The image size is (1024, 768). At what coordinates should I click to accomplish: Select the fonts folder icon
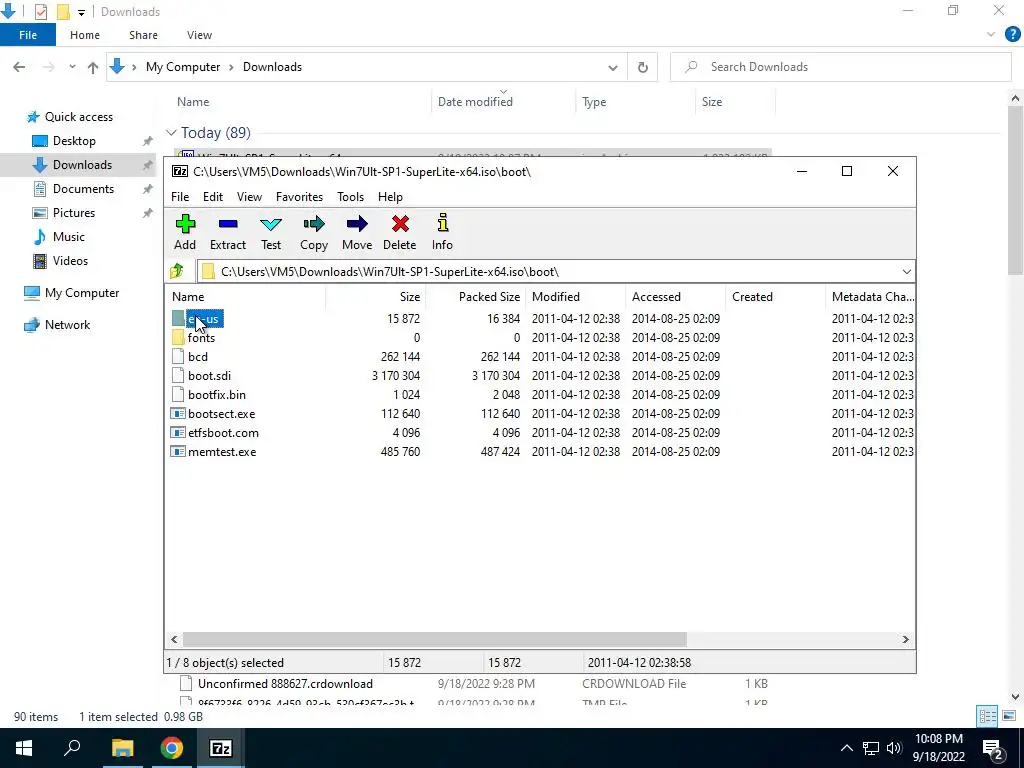178,338
